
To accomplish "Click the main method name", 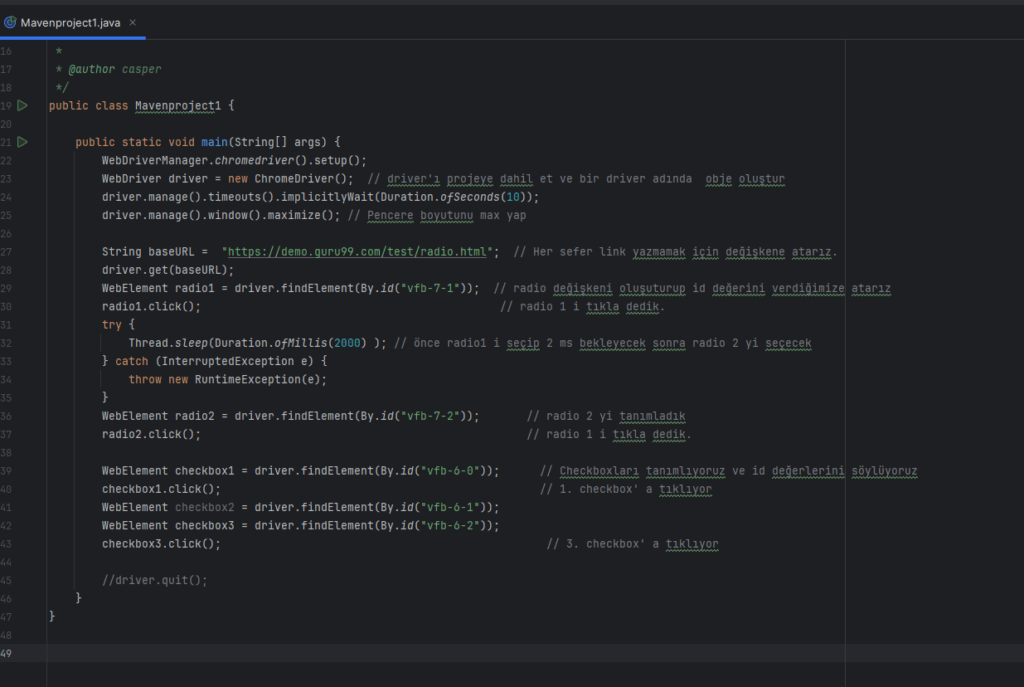I will (215, 142).
